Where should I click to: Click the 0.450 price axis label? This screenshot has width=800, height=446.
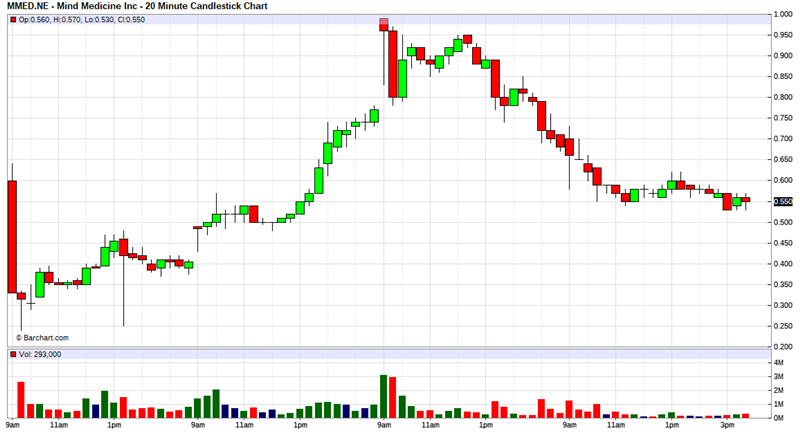tap(783, 243)
